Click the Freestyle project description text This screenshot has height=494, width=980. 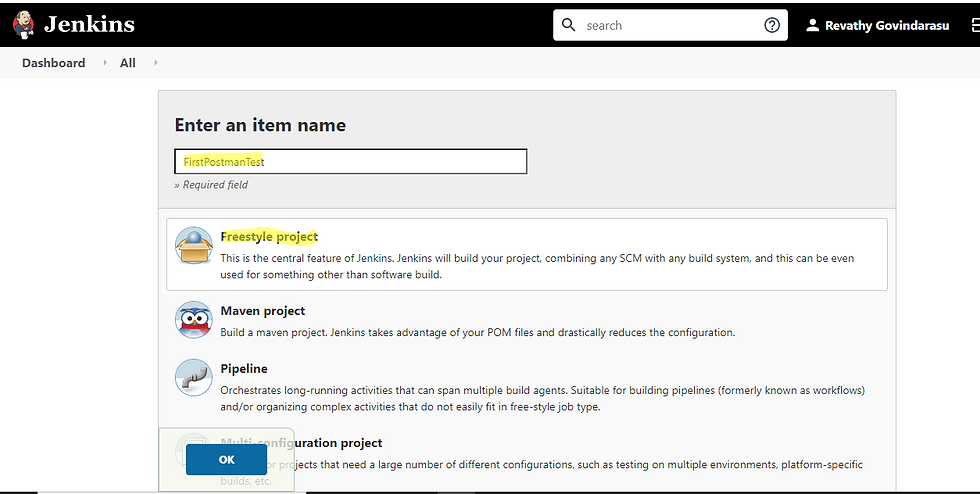tap(537, 266)
